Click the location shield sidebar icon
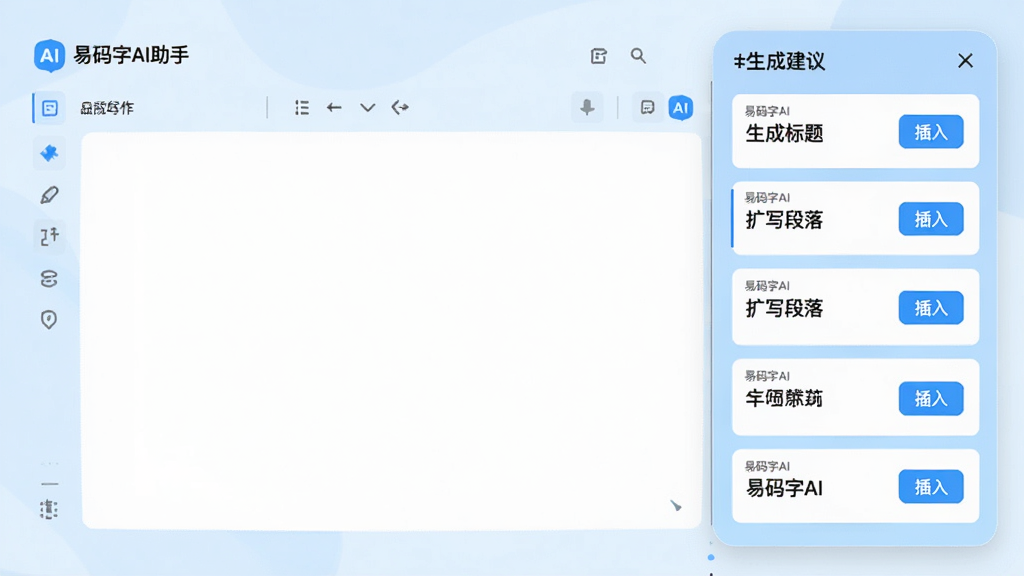 [x=49, y=319]
